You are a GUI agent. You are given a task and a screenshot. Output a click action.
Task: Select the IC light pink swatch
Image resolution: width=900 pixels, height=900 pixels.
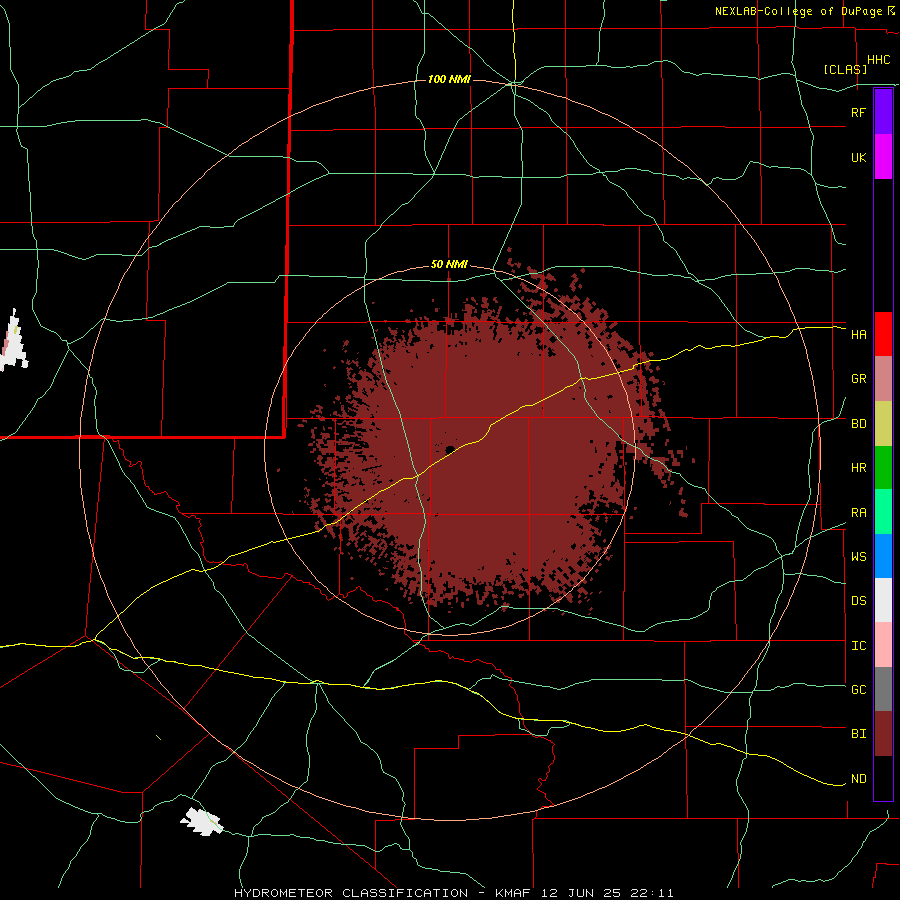tap(883, 645)
